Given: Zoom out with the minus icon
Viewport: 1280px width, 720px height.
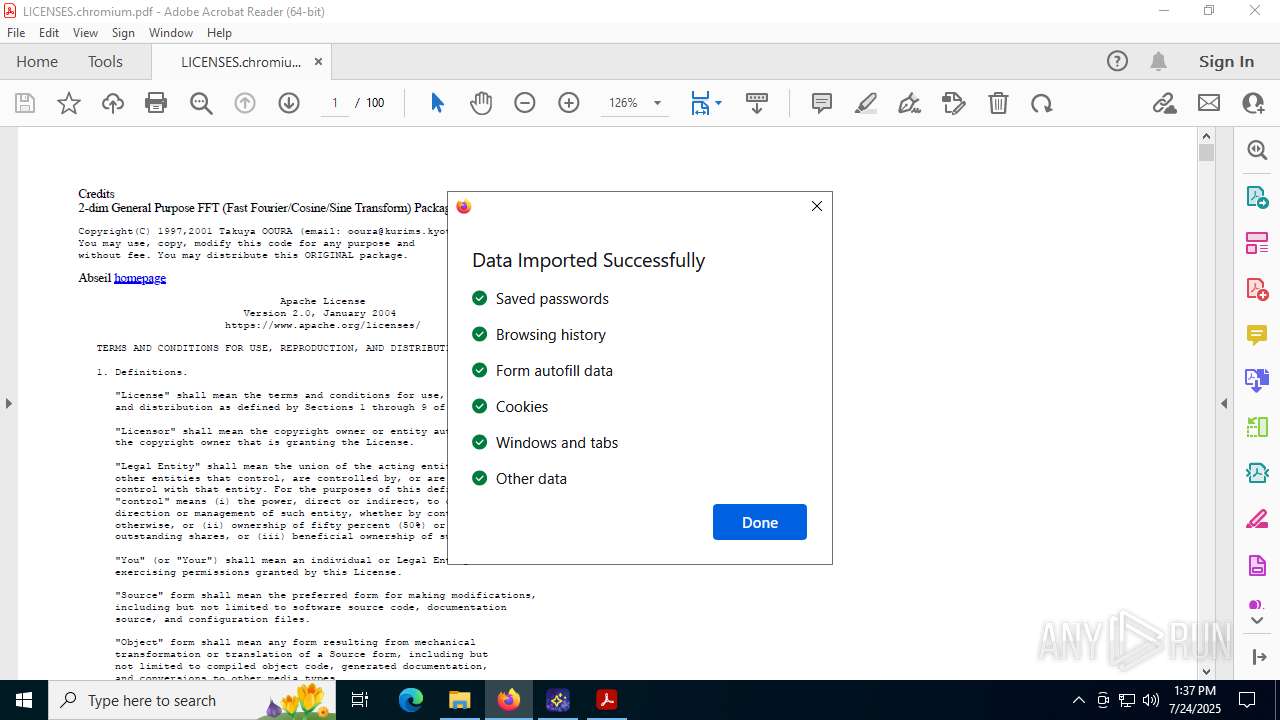Looking at the screenshot, I should (x=525, y=103).
